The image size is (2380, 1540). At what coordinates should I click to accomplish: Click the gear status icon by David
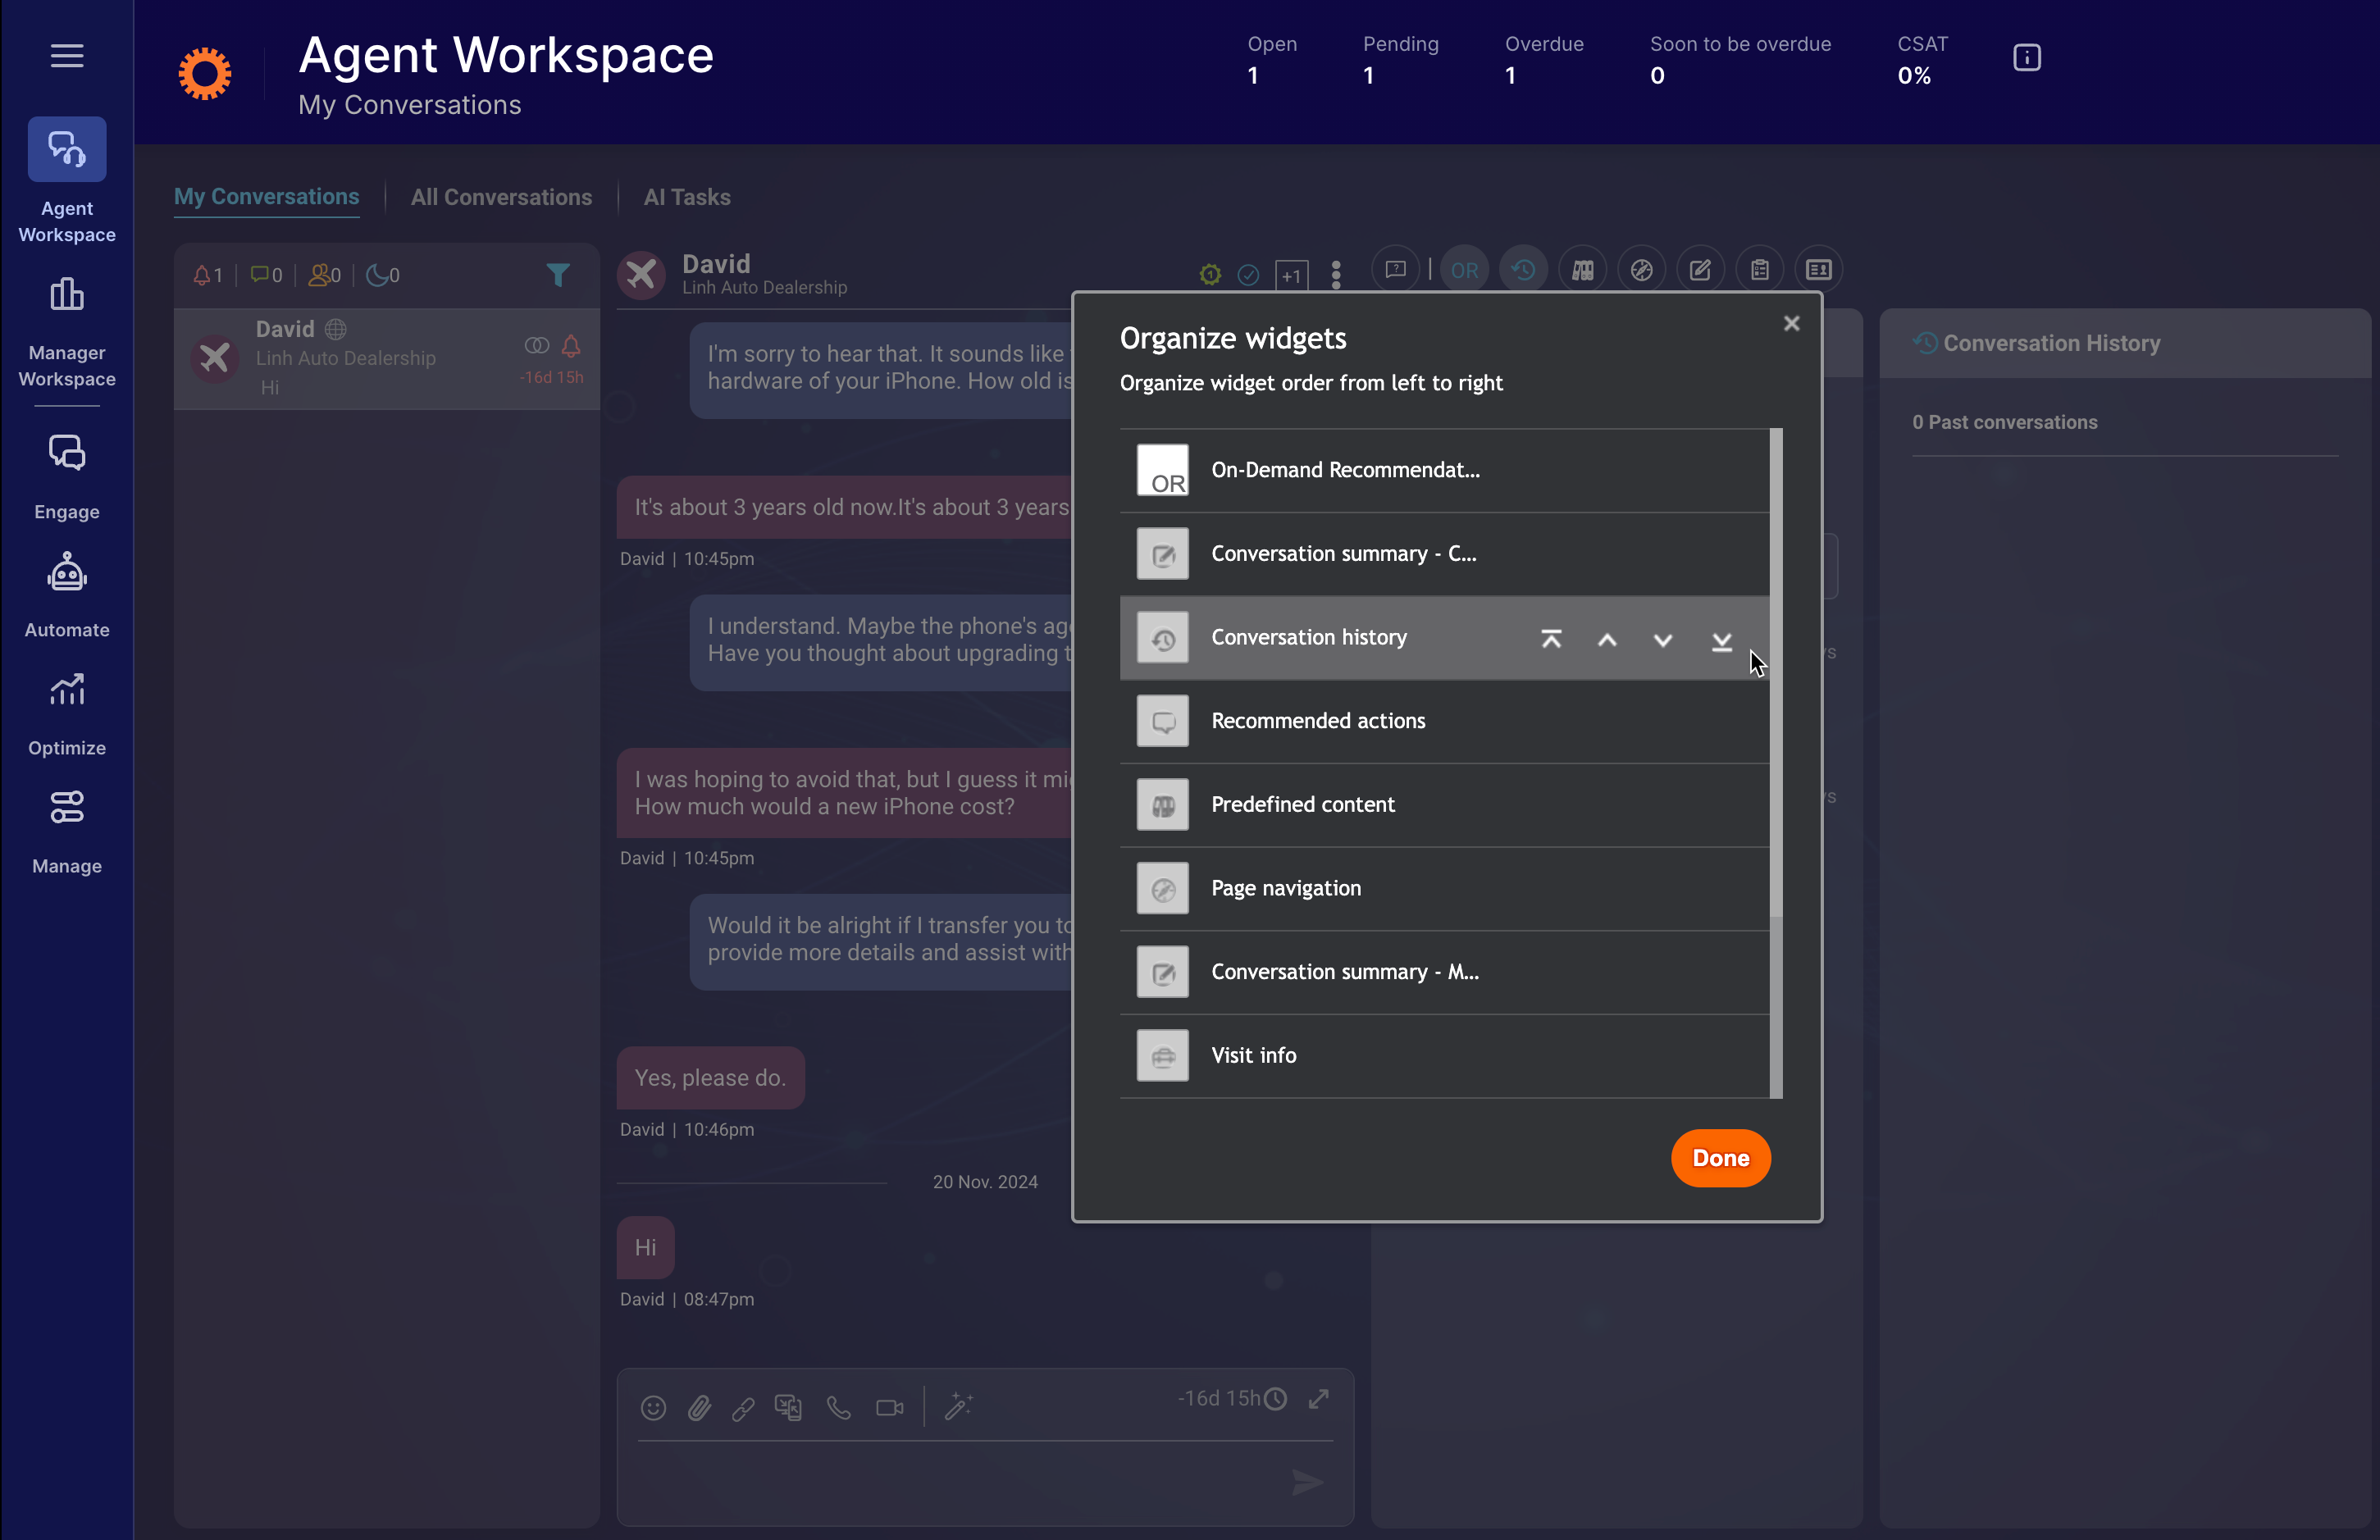(1210, 274)
